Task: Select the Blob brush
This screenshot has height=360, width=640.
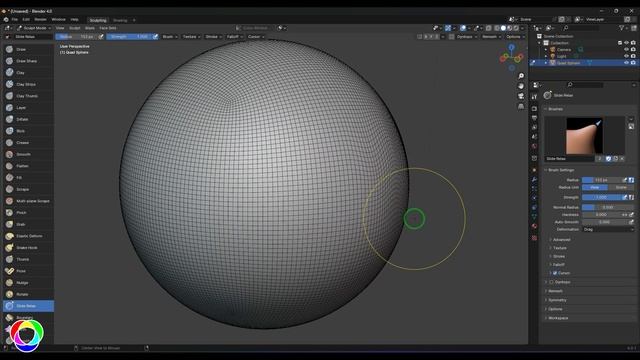Action: pyautogui.click(x=28, y=131)
